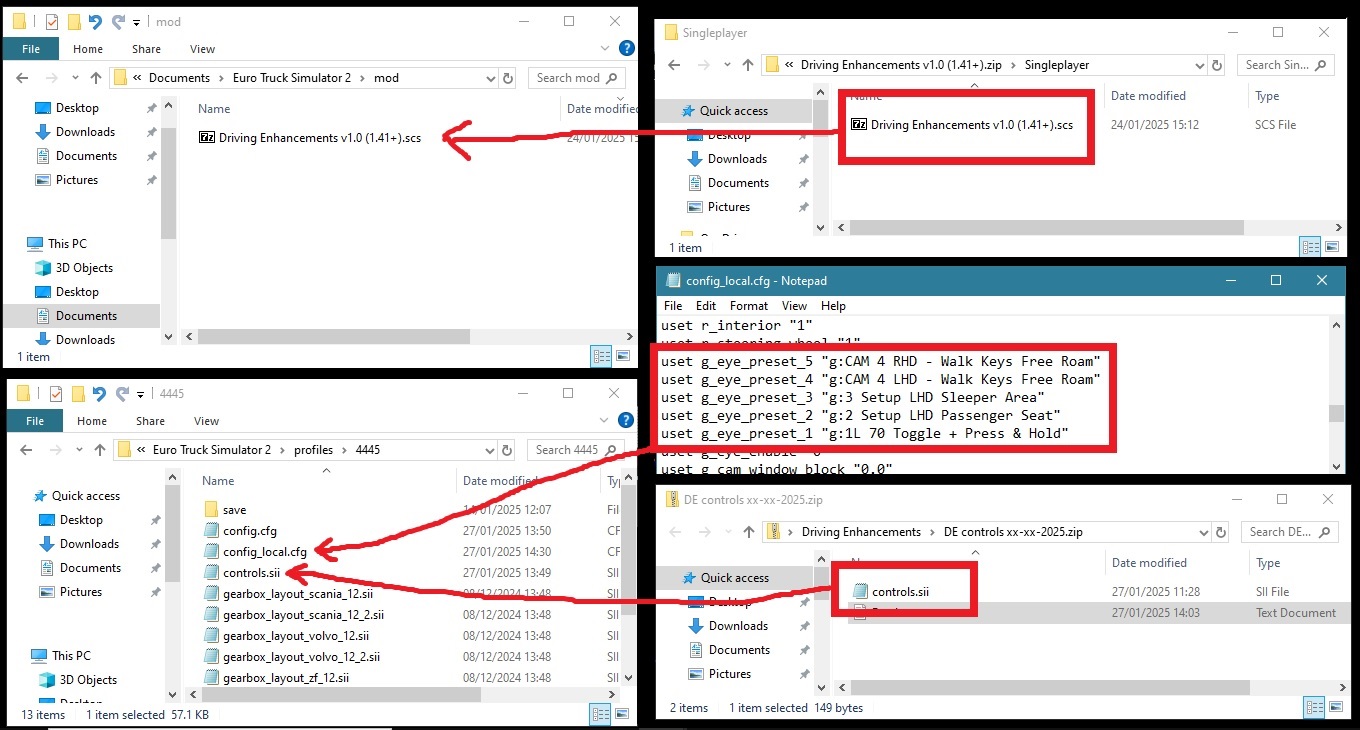Image resolution: width=1360 pixels, height=730 pixels.
Task: Switch mod window to details view
Action: pos(601,355)
